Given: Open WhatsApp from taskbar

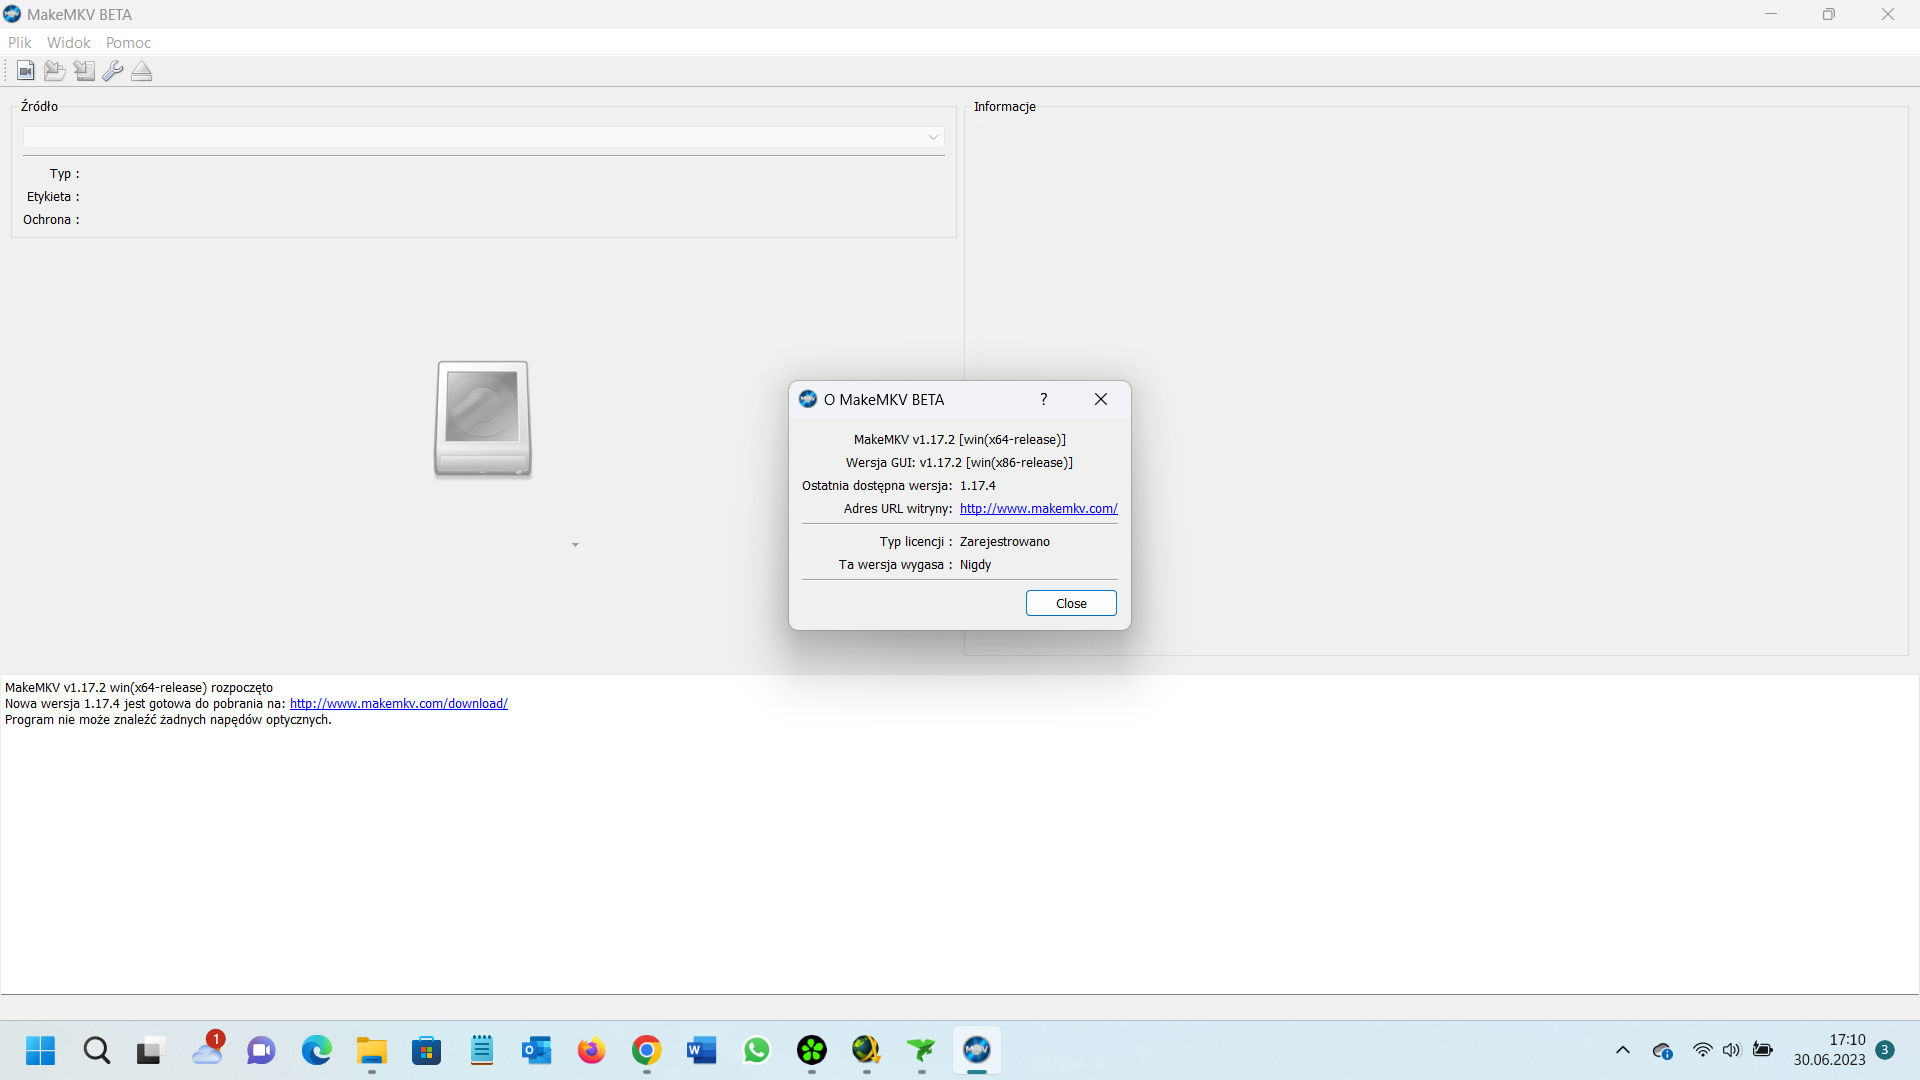Looking at the screenshot, I should point(757,1051).
